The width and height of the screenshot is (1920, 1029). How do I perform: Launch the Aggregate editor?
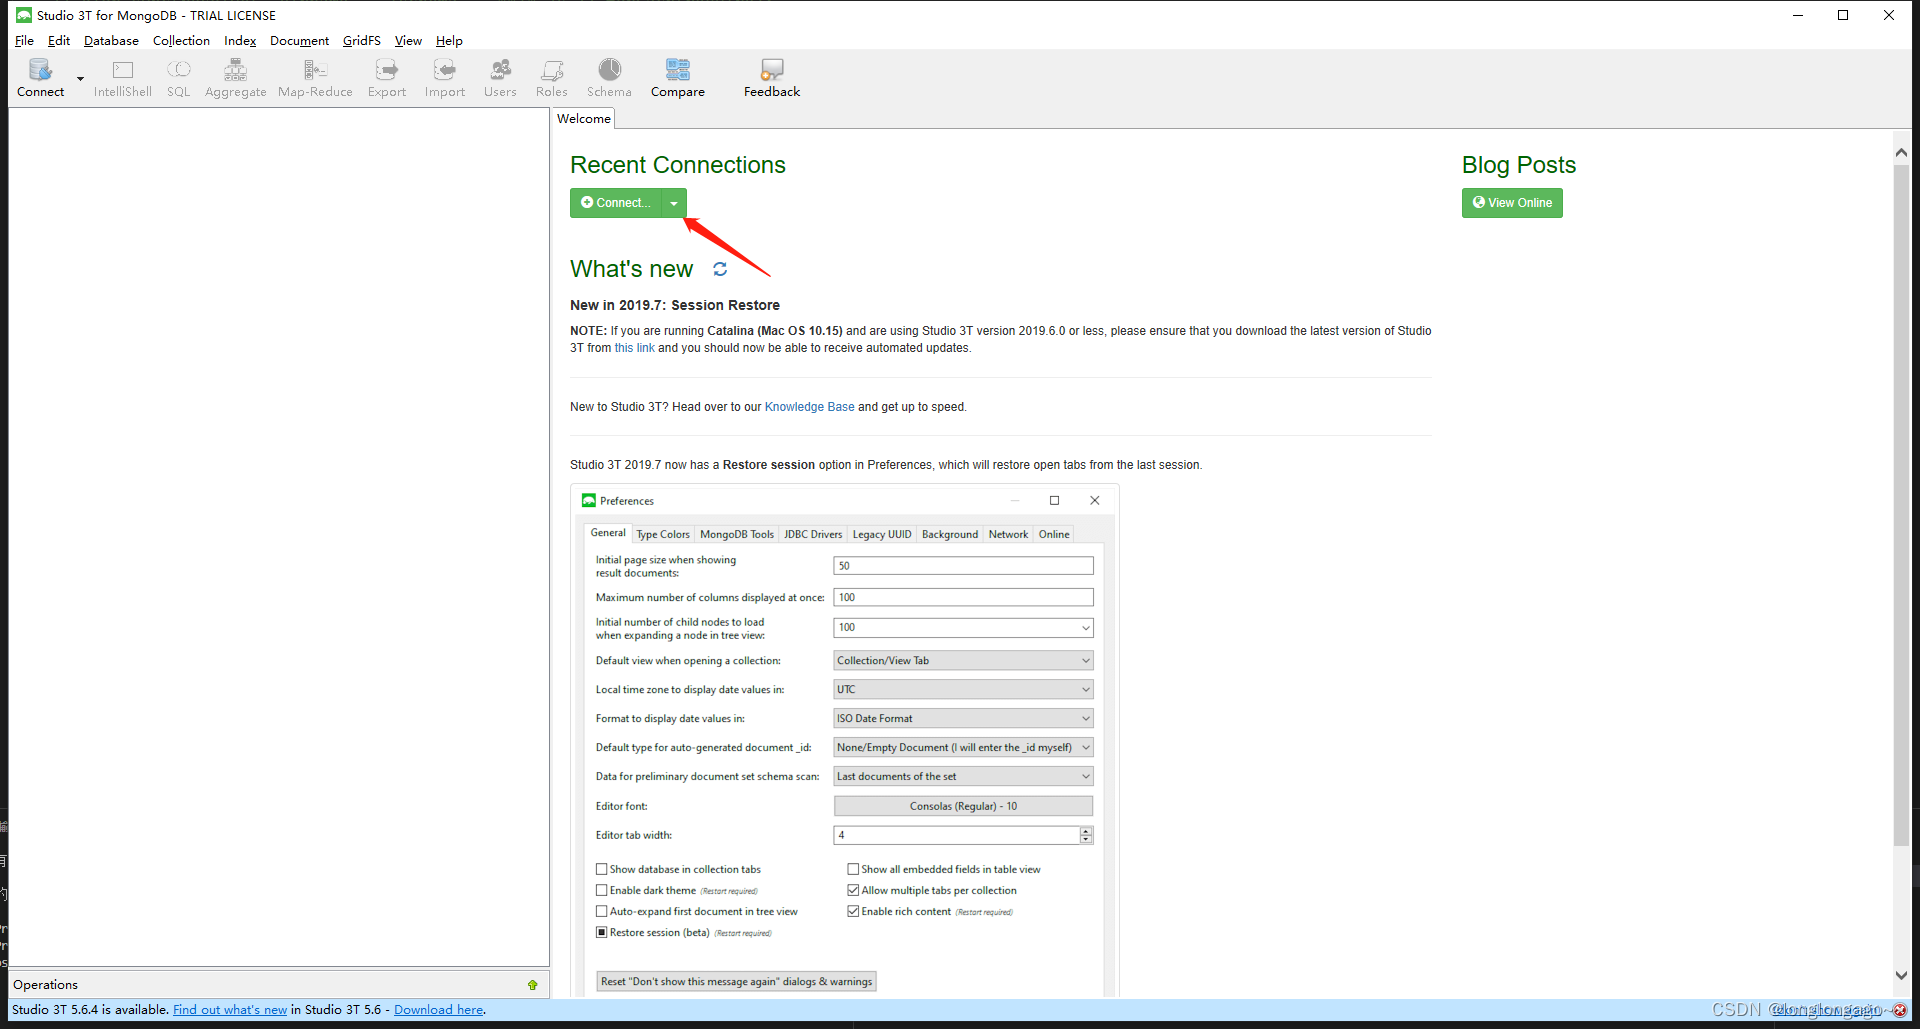tap(236, 77)
